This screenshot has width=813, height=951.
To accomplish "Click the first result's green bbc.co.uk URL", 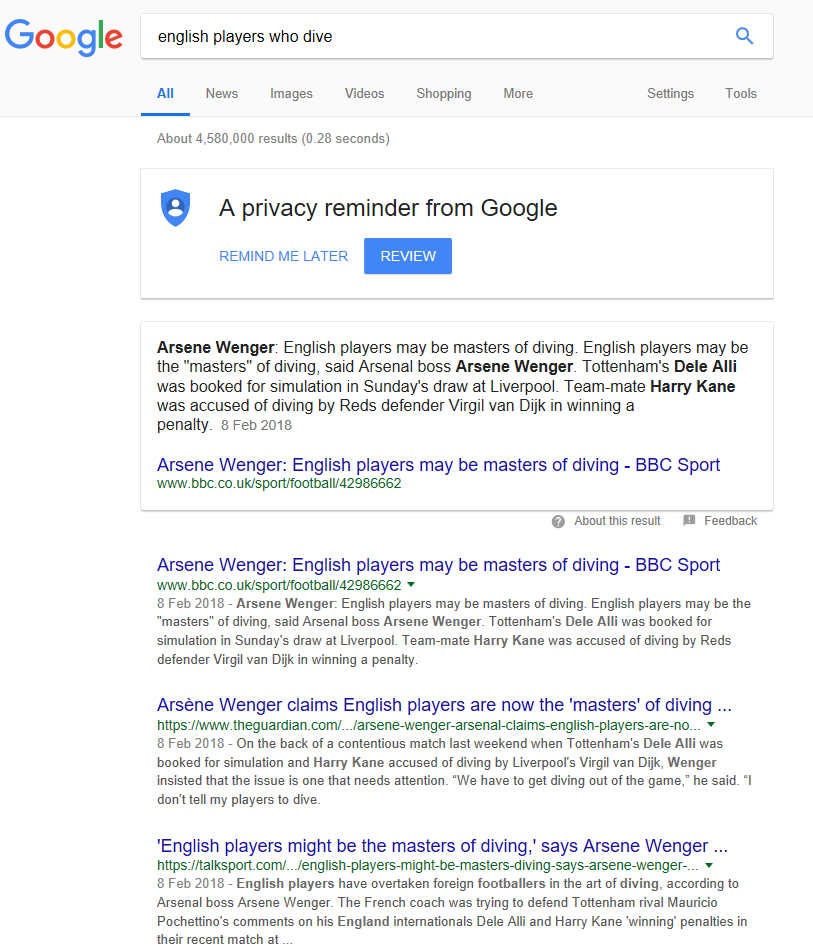I will 279,585.
